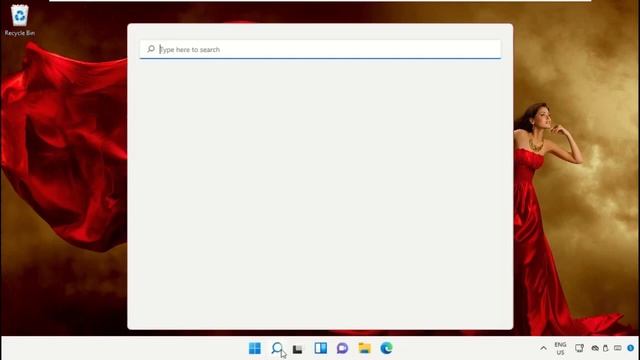This screenshot has height=360, width=640.
Task: Open the ENG US language switcher
Action: point(560,349)
